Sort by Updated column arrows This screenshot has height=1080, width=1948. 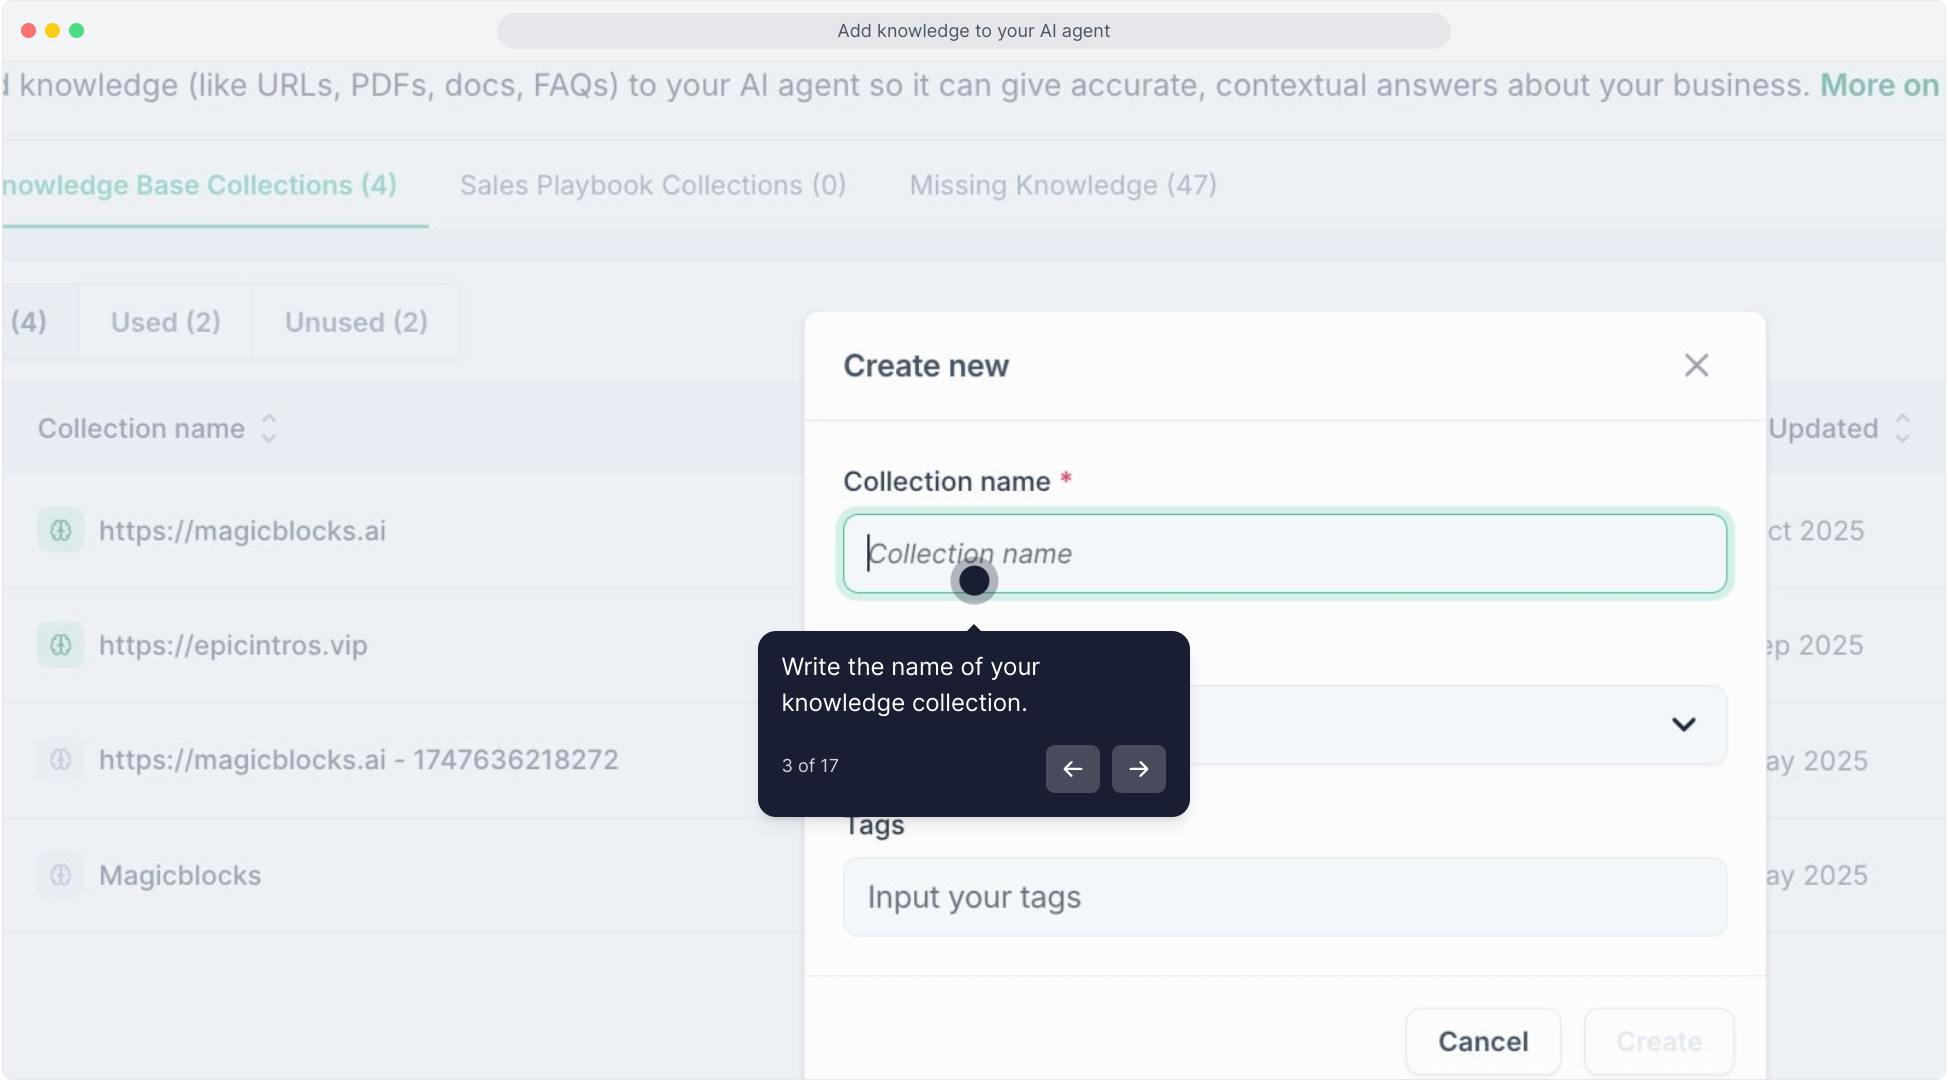pyautogui.click(x=1902, y=428)
